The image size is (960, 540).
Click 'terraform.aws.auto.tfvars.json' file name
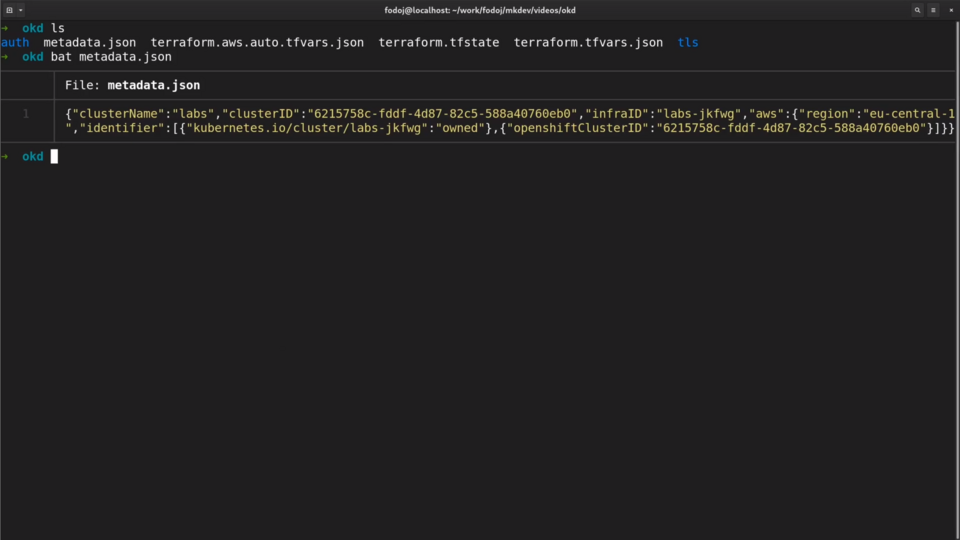tap(257, 42)
